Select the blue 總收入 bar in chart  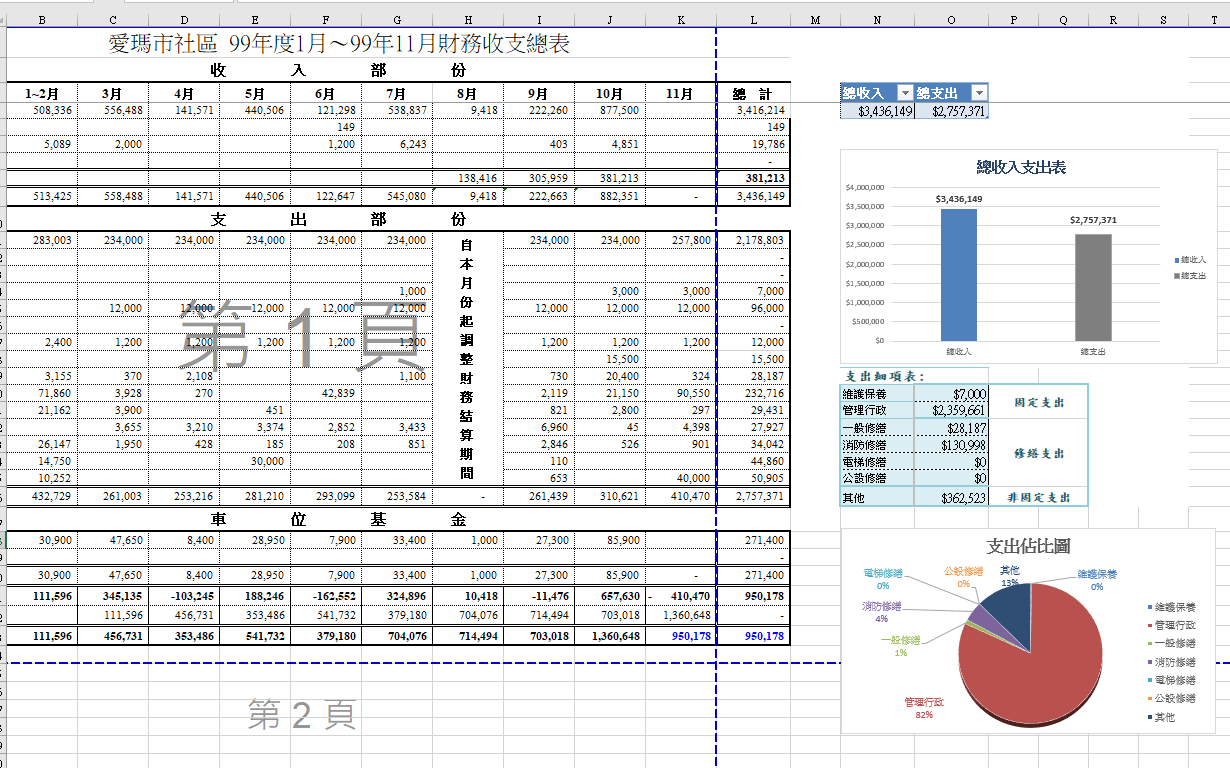coord(959,275)
